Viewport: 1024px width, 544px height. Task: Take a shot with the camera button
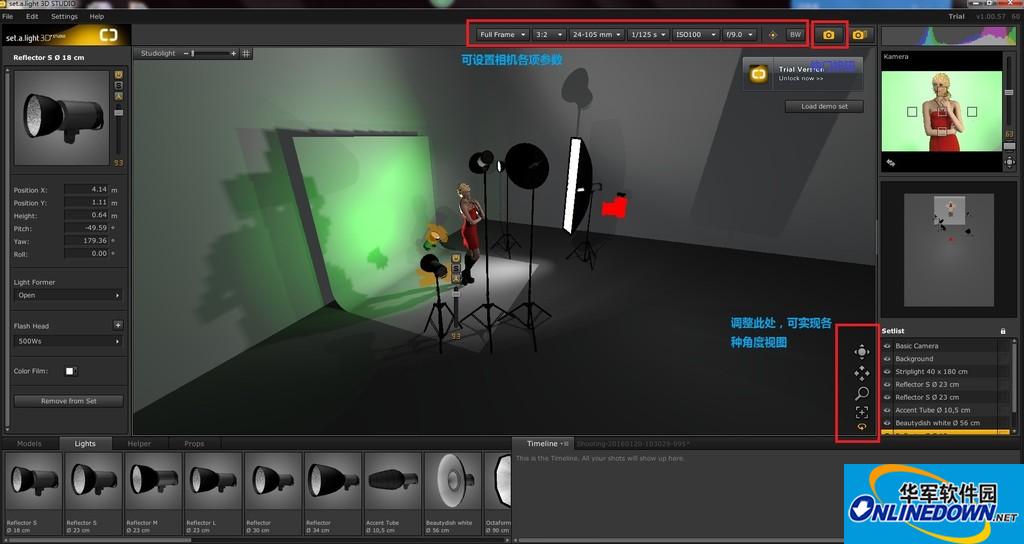coord(828,35)
